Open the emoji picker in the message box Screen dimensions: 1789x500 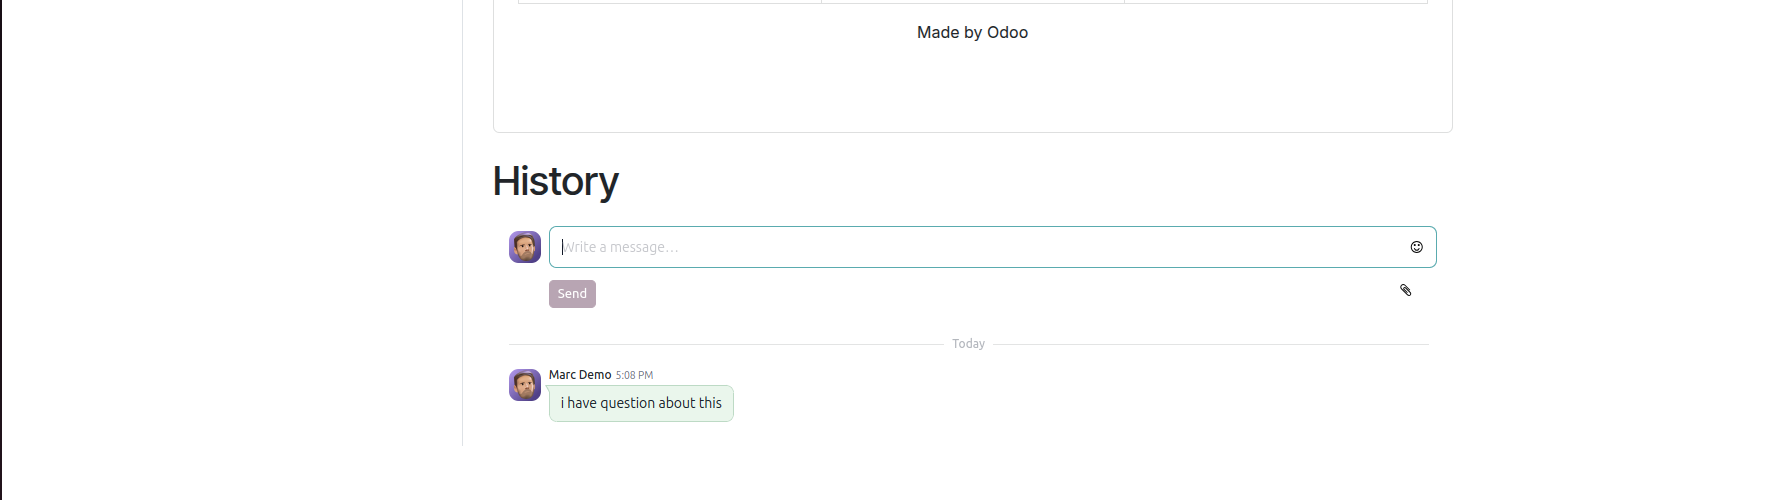pyautogui.click(x=1416, y=247)
